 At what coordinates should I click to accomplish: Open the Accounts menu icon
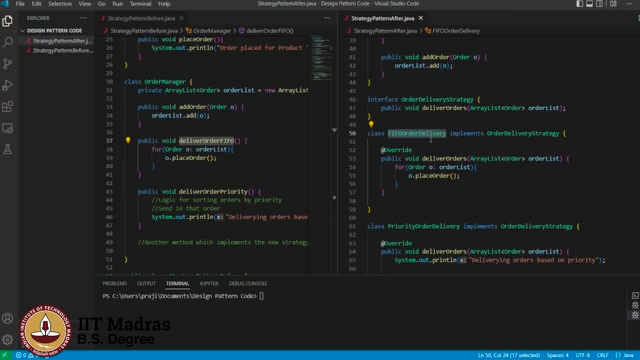7,318
